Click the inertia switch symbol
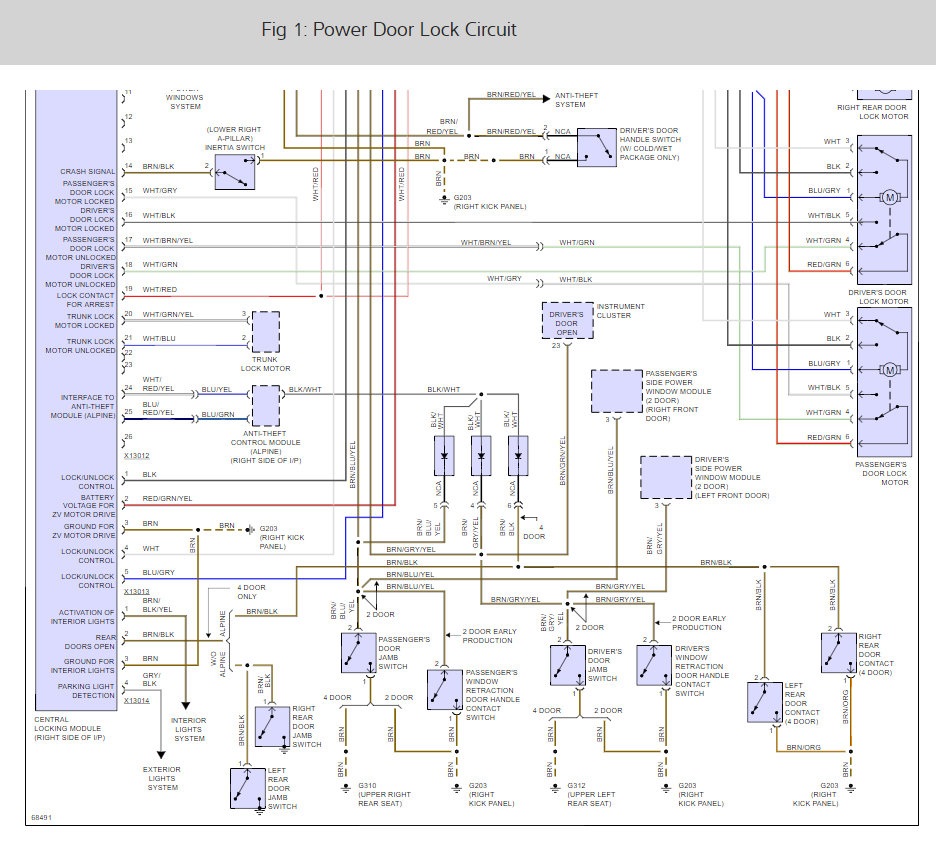The width and height of the screenshot is (936, 845). pos(235,172)
